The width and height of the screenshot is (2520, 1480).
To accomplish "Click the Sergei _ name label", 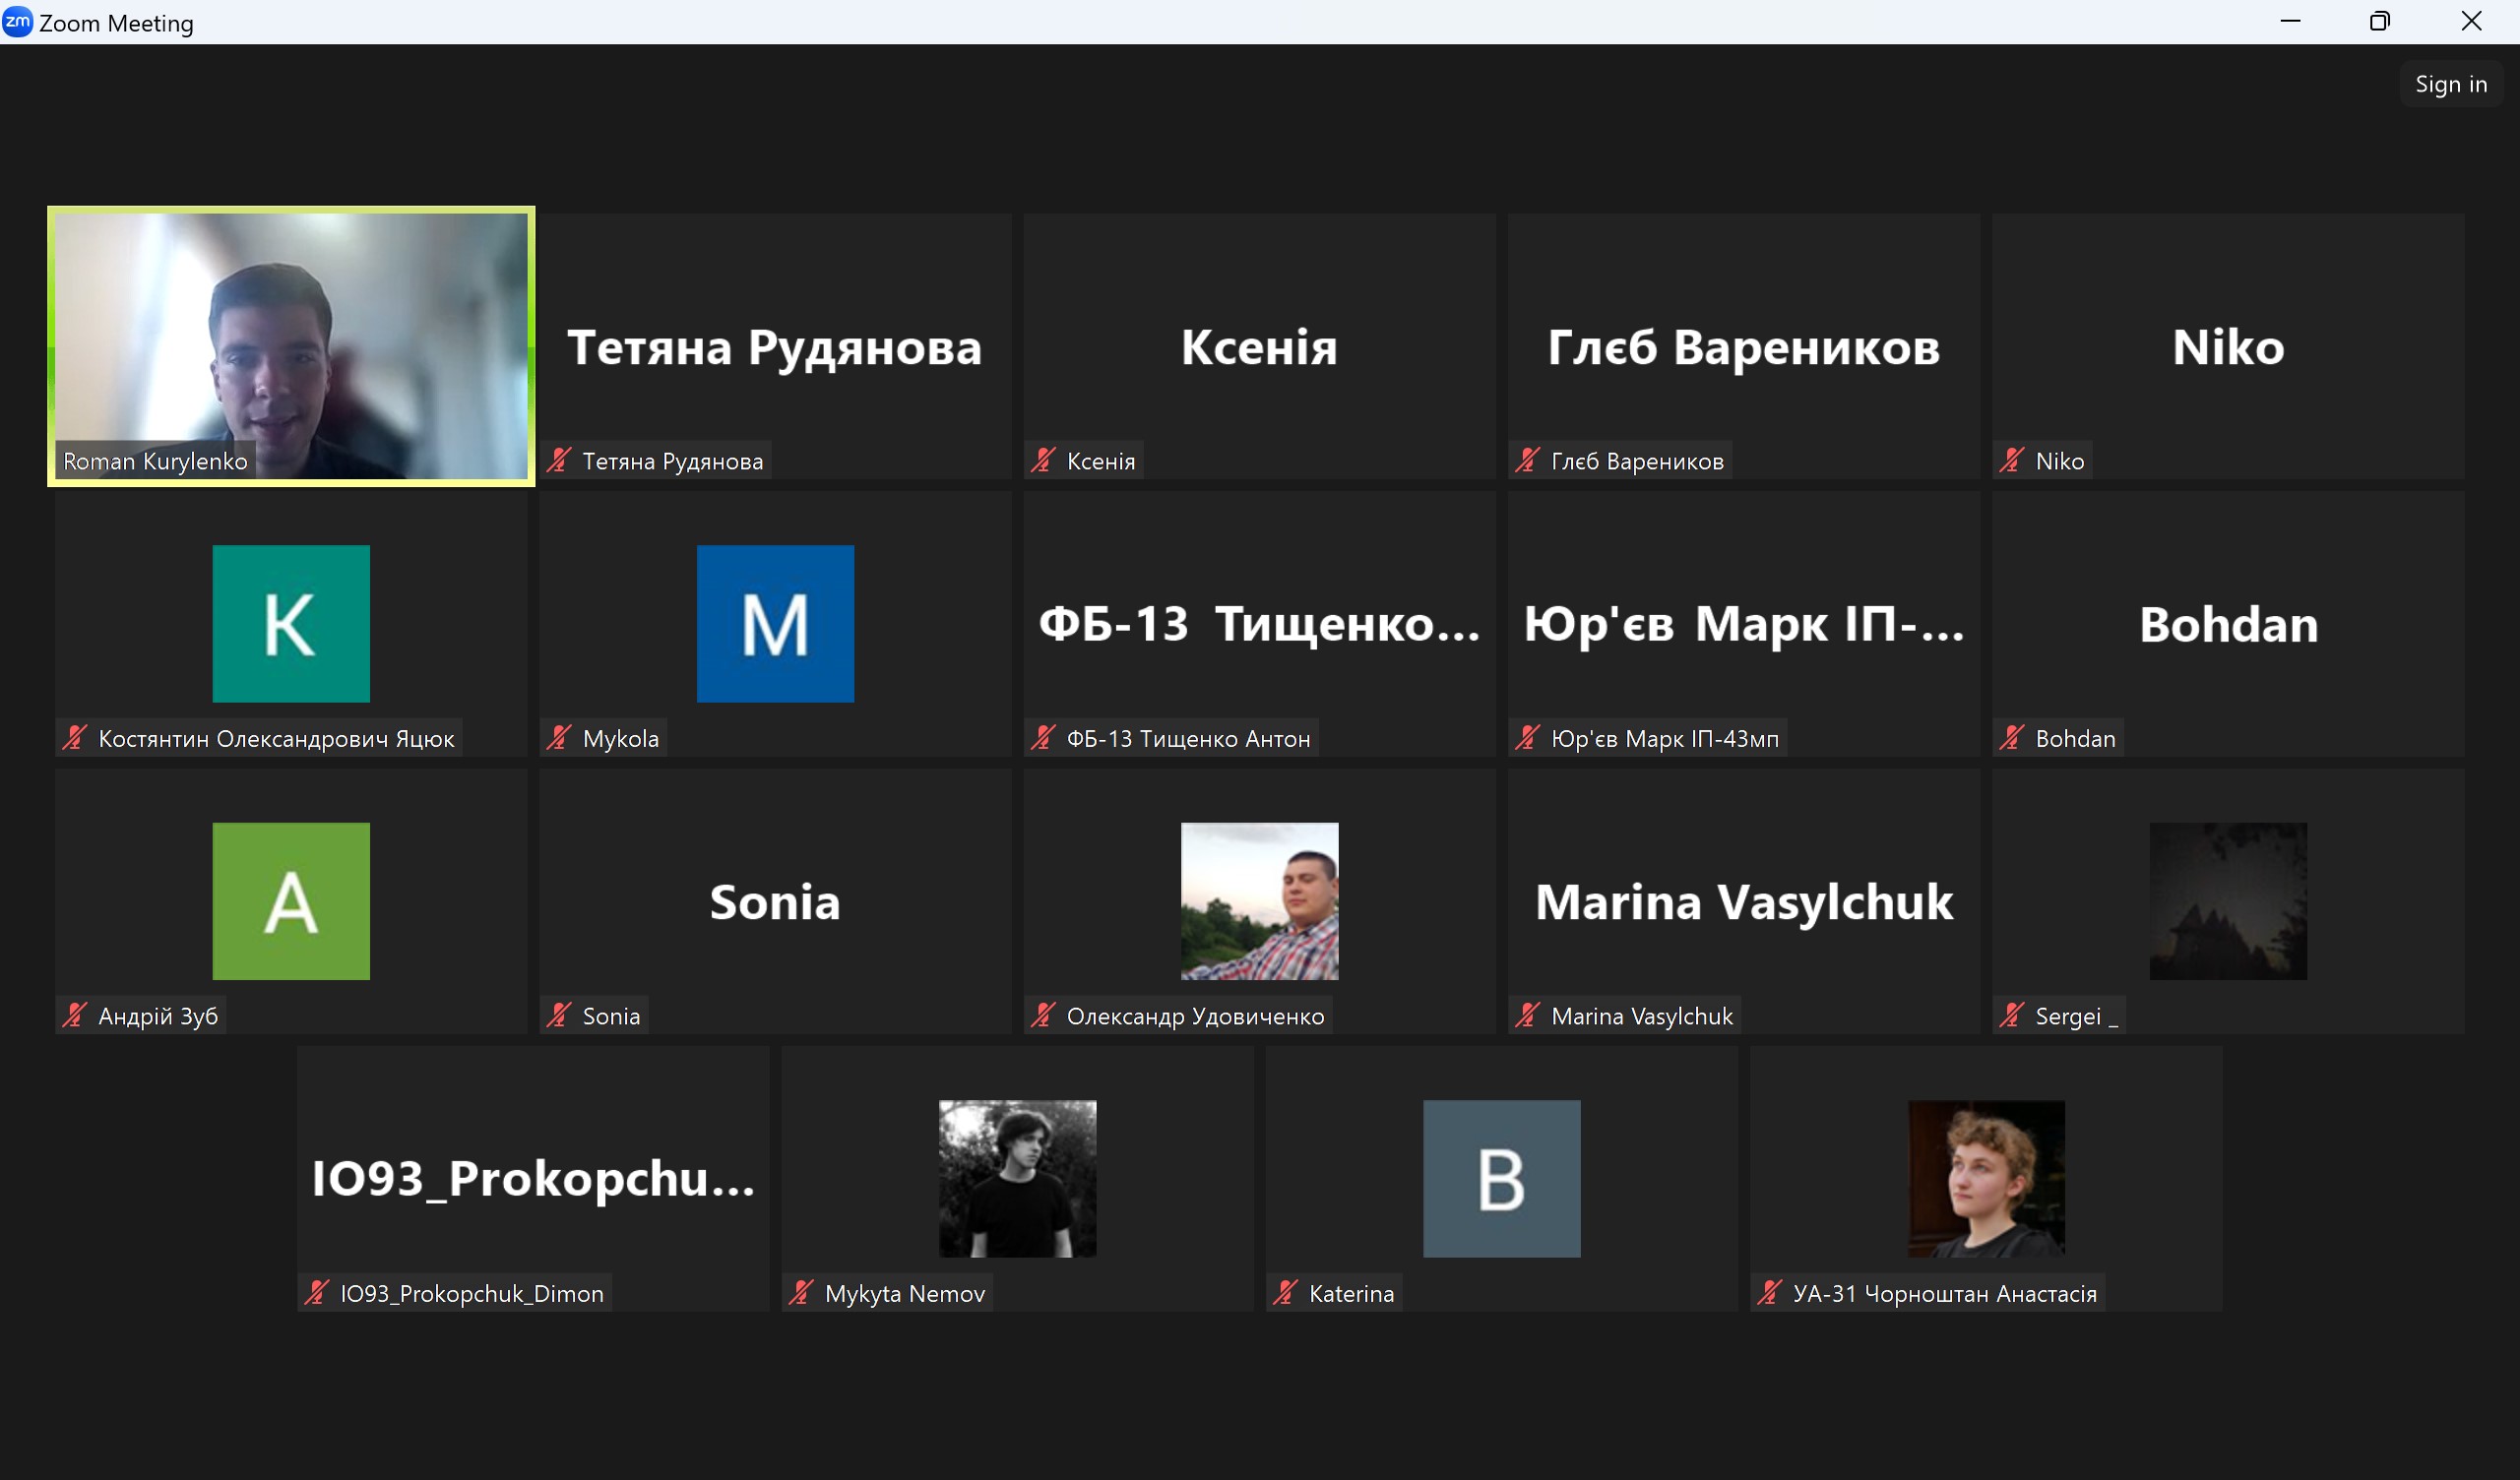I will [2076, 1015].
